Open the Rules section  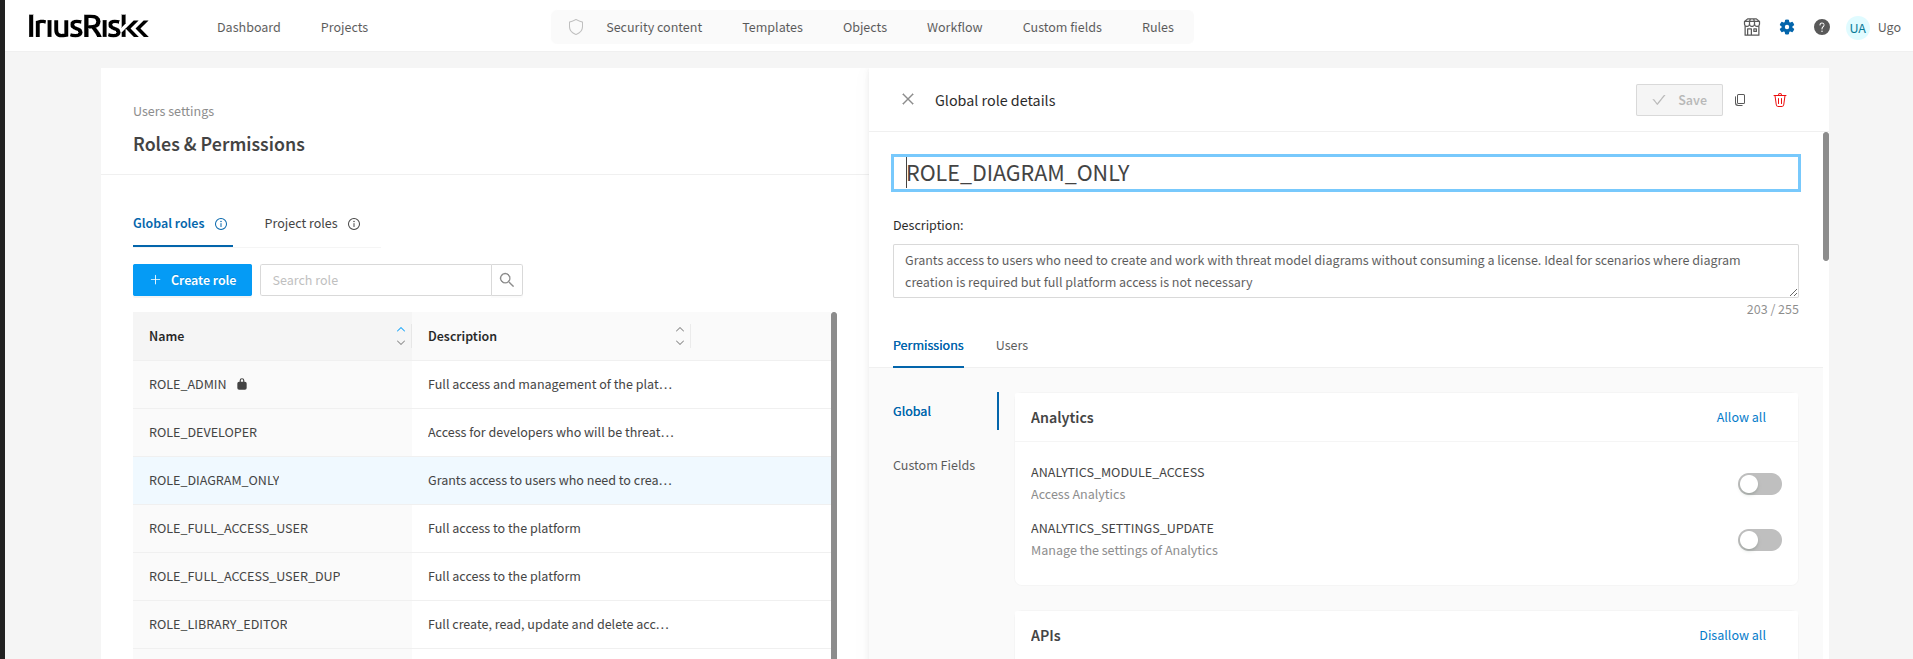1158,27
